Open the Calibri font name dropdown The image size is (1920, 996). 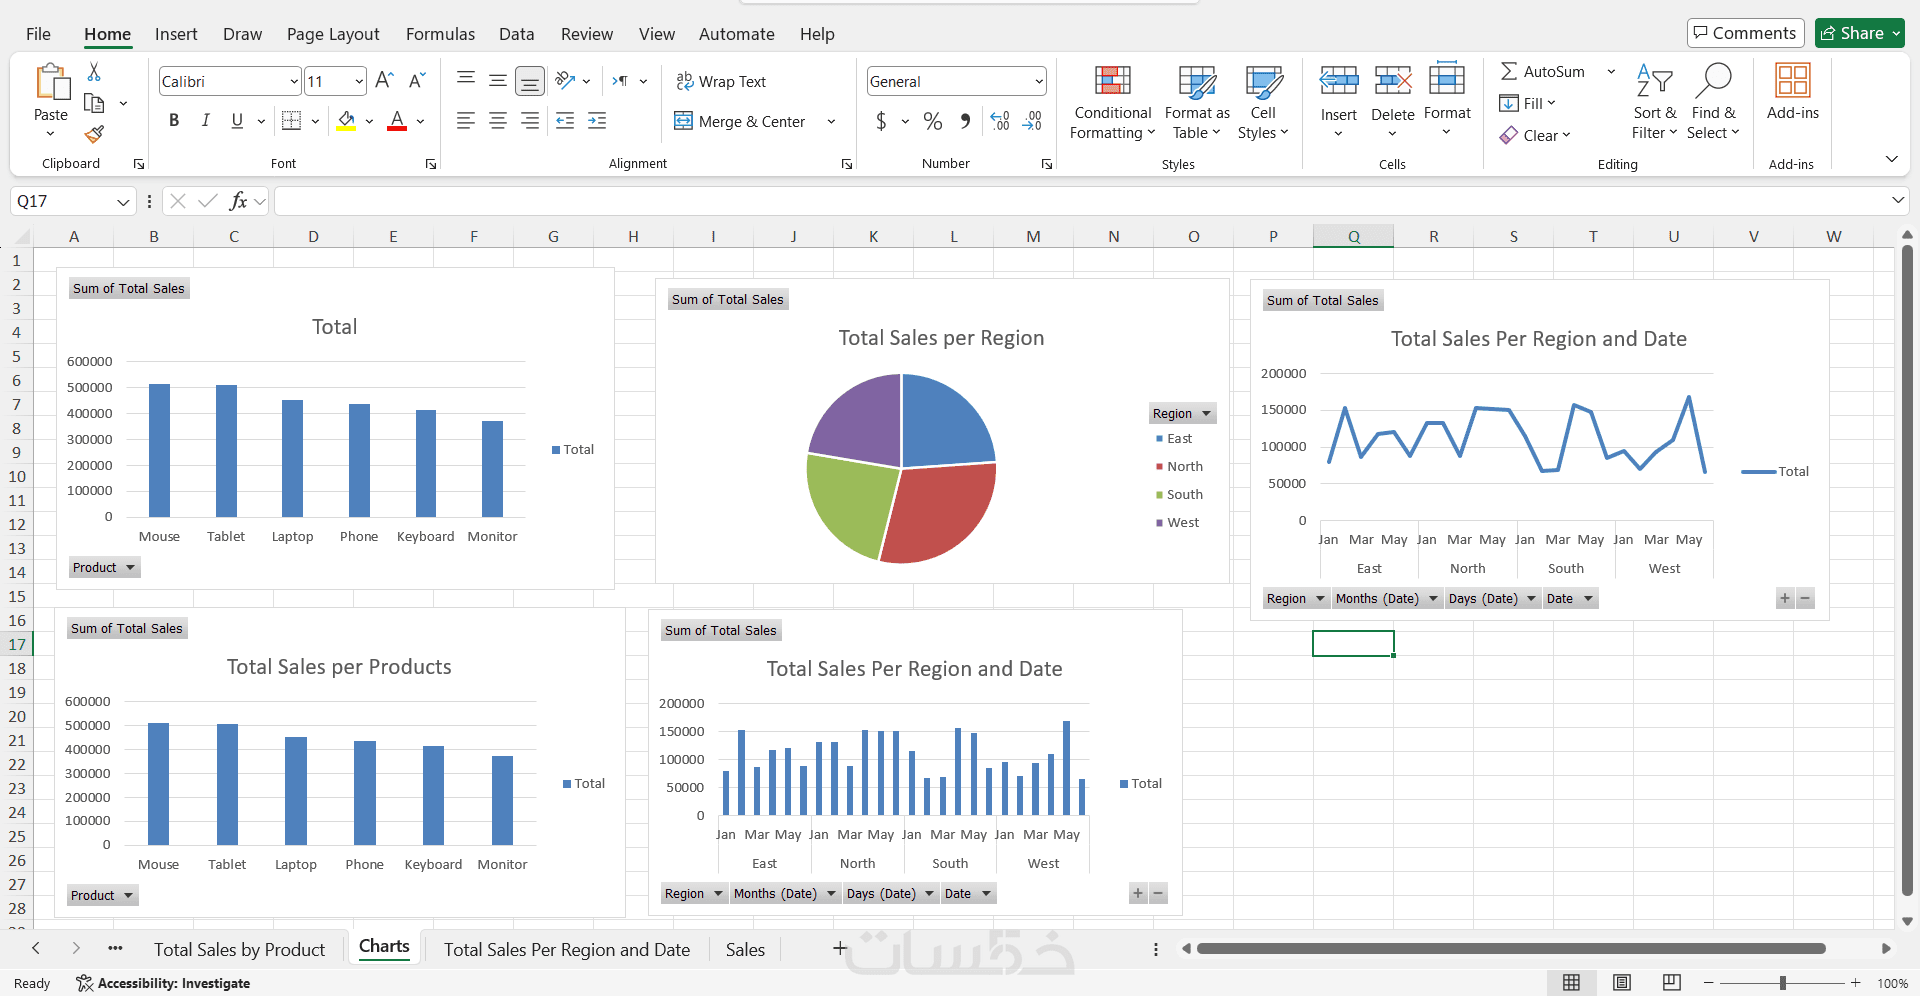pyautogui.click(x=294, y=82)
